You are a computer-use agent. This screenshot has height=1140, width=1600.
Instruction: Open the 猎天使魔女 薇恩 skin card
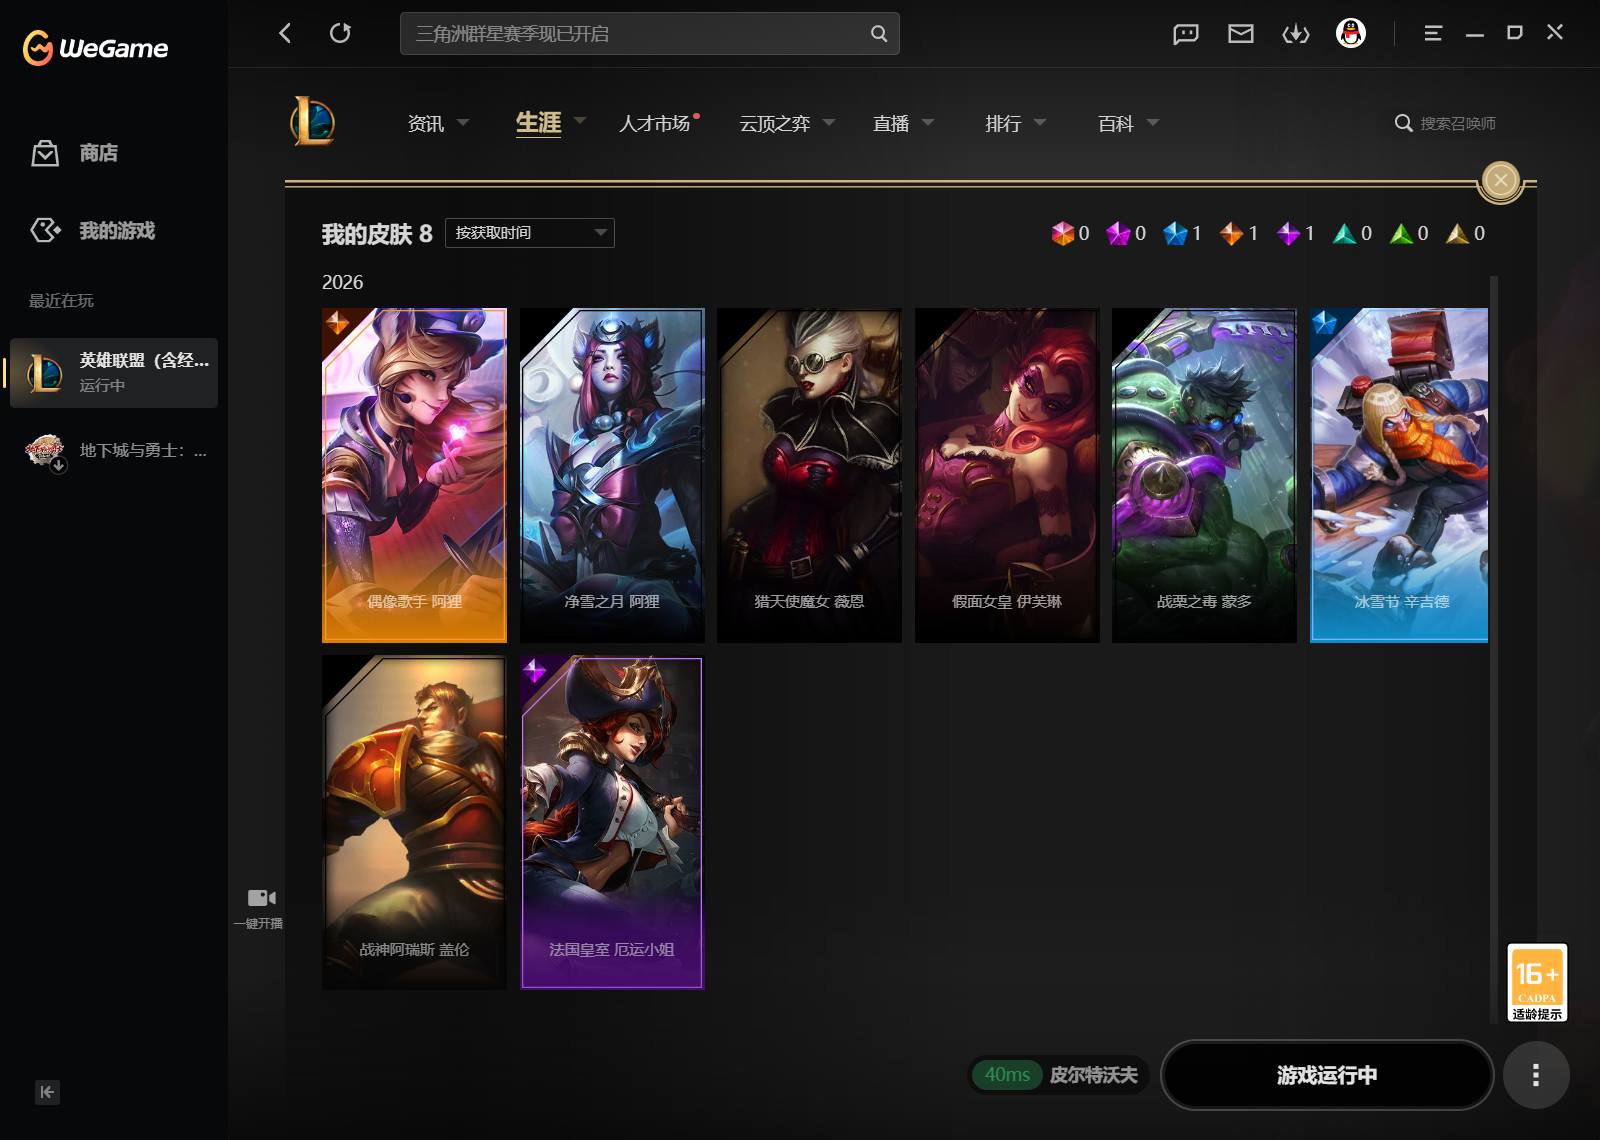(x=809, y=475)
